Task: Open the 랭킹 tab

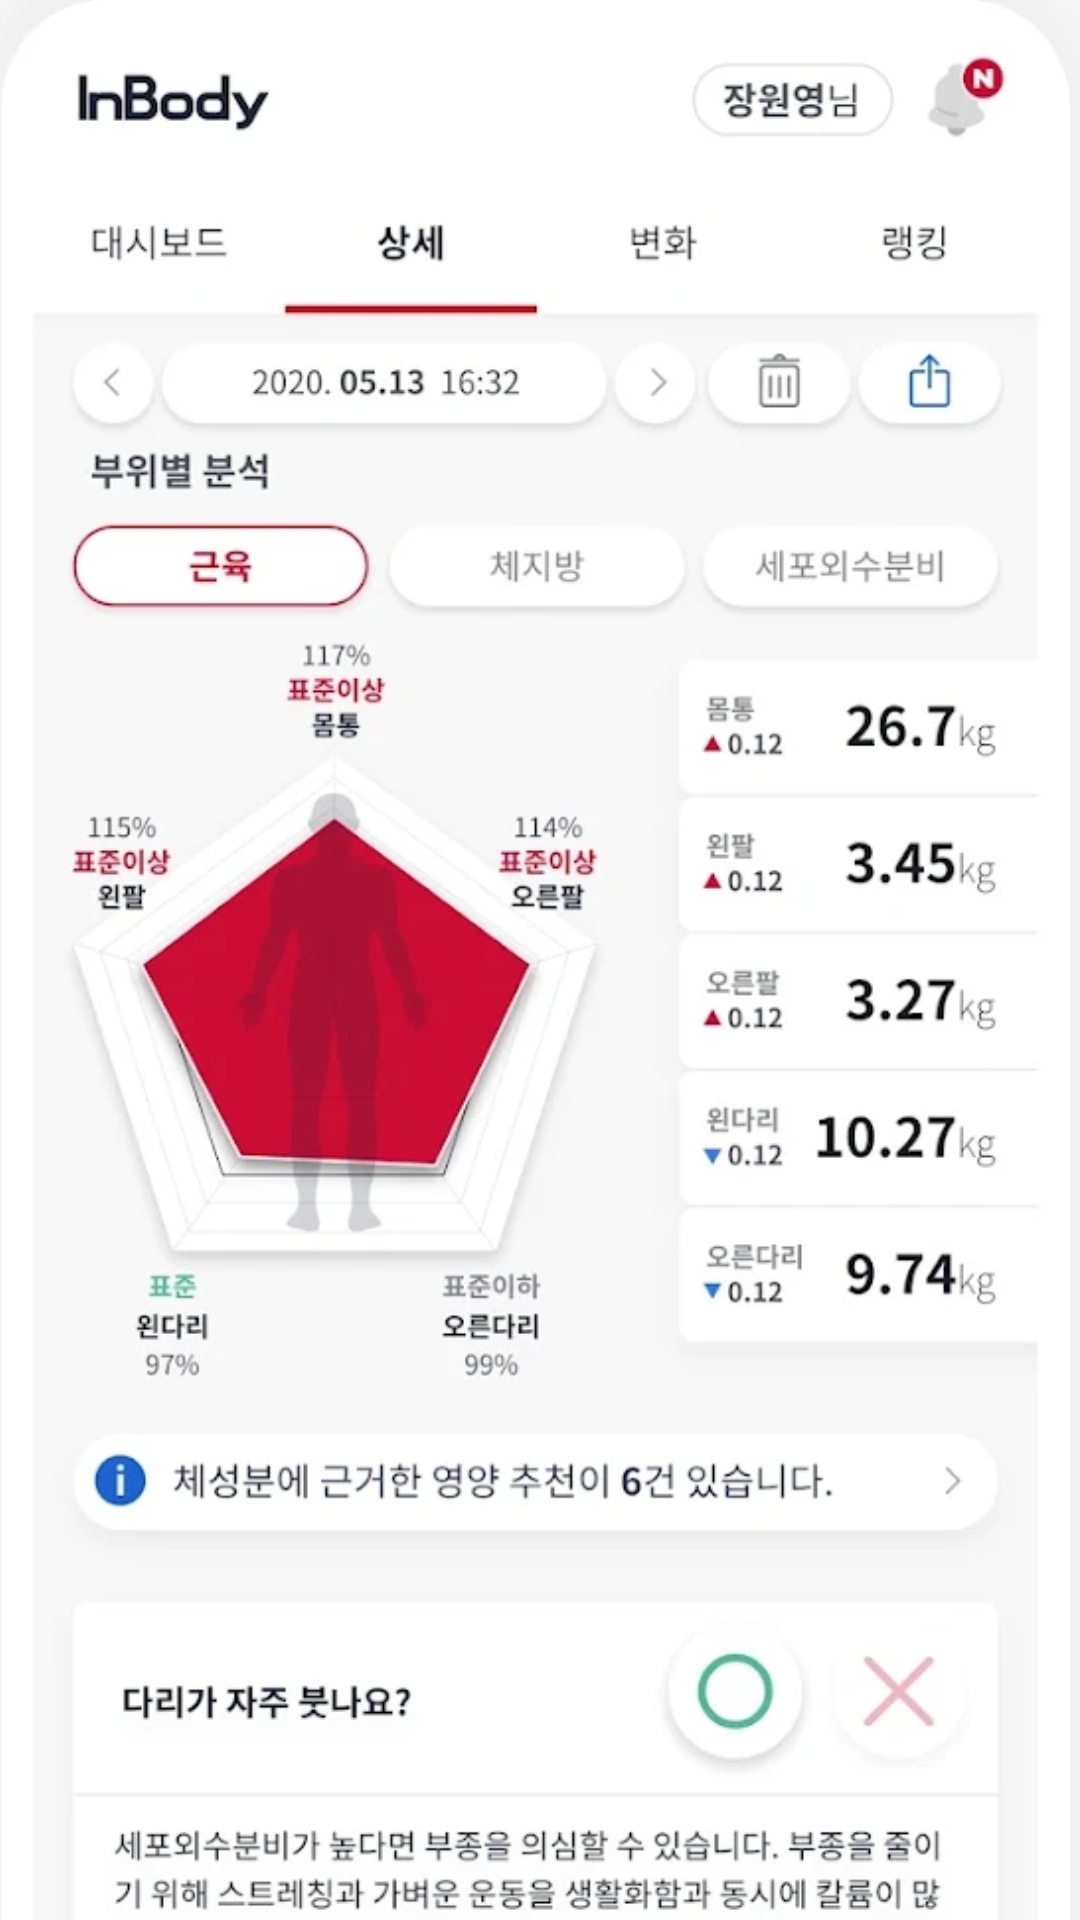Action: point(913,243)
